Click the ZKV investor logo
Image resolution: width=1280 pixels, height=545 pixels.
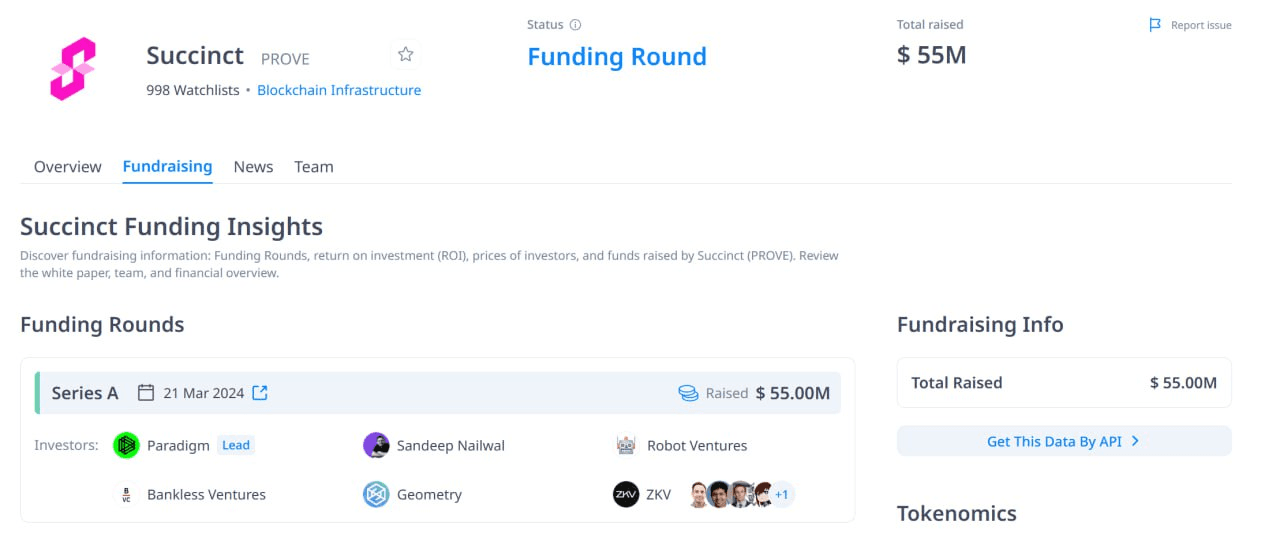click(626, 494)
